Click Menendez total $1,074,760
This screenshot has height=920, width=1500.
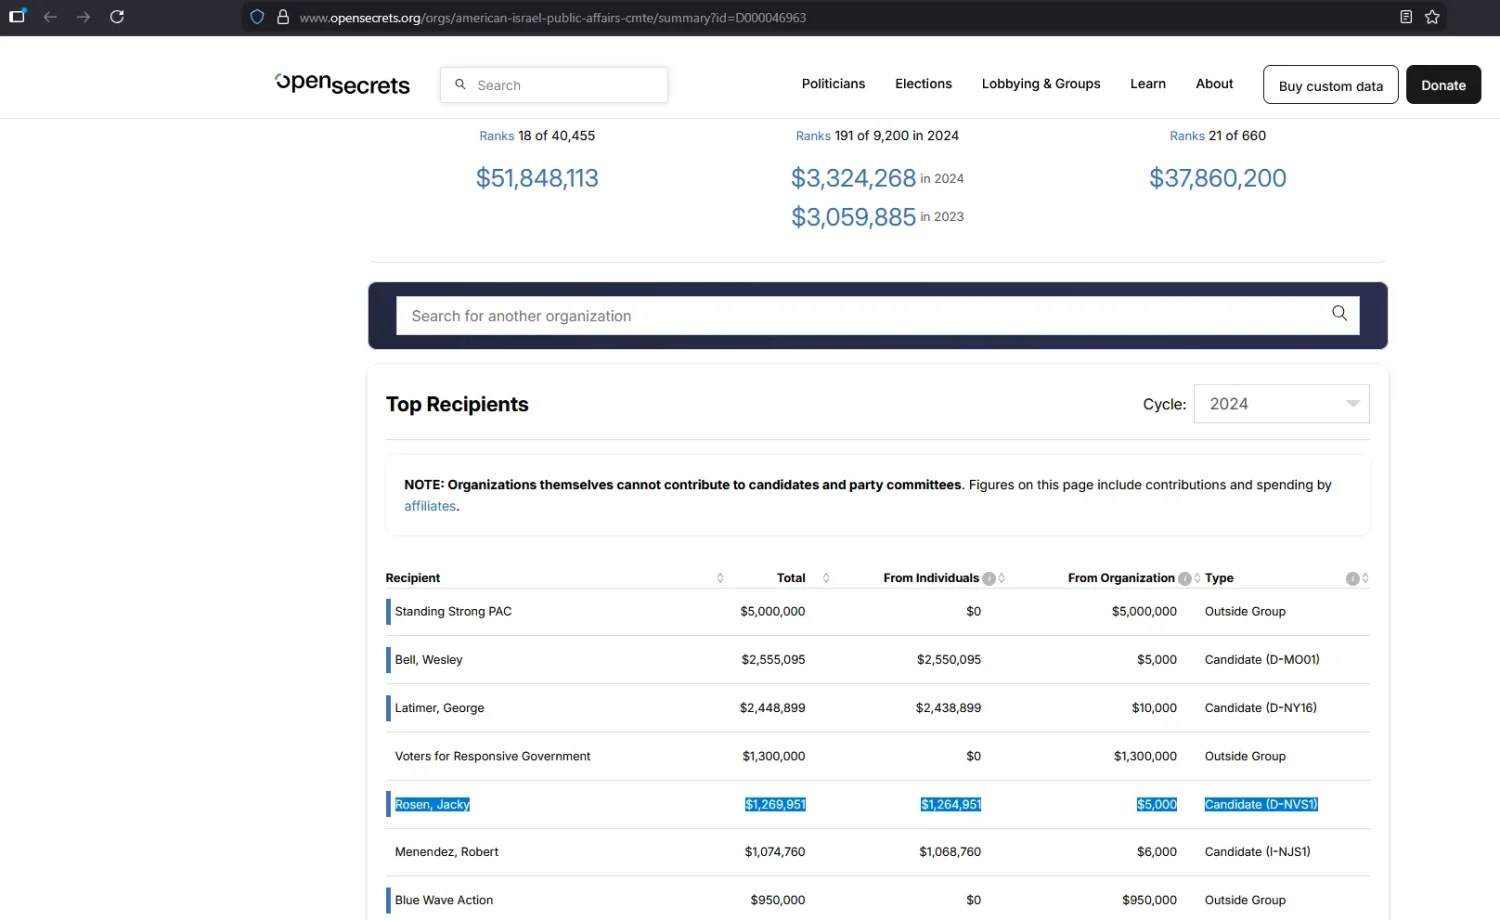click(775, 852)
